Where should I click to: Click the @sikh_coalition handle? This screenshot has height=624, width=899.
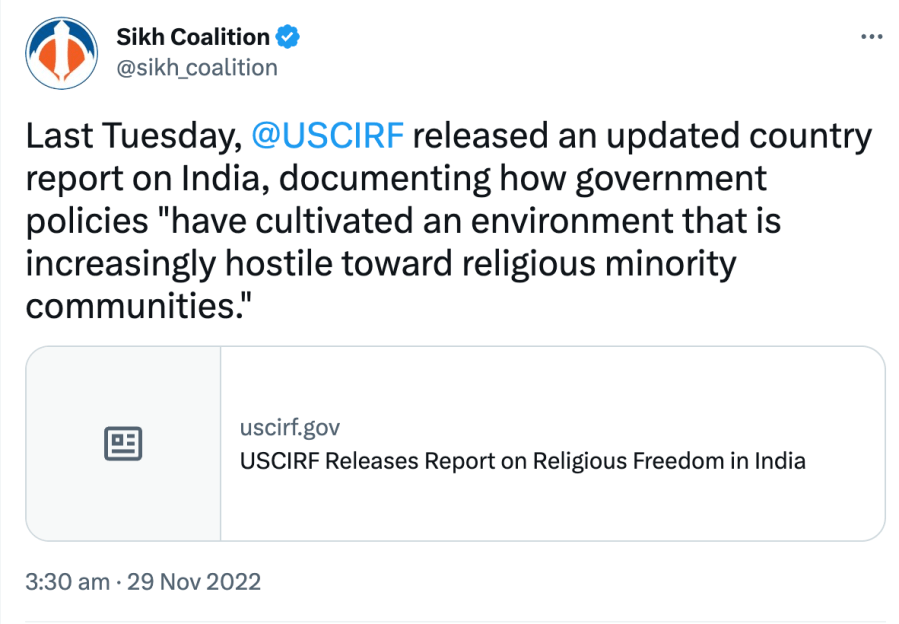[x=197, y=68]
